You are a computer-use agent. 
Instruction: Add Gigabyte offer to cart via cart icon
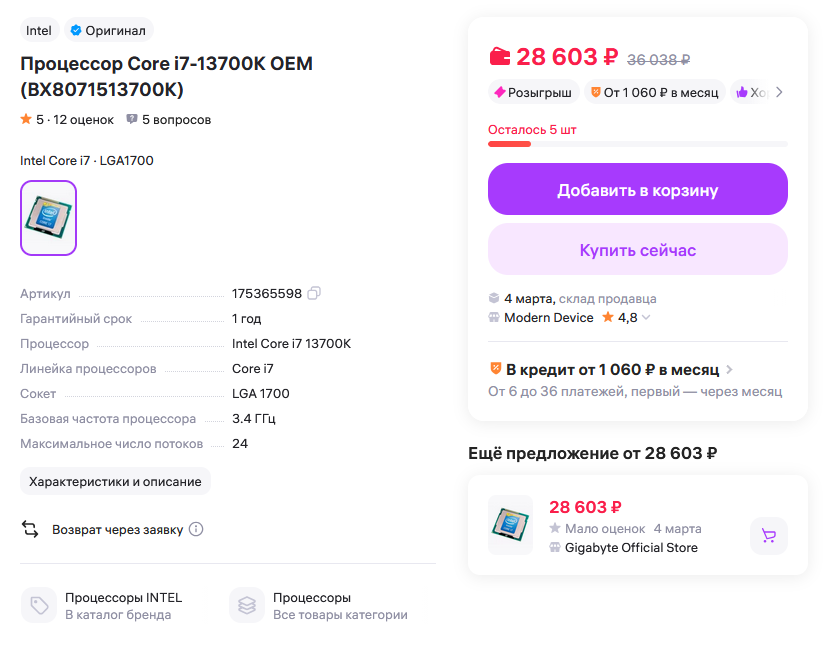tap(768, 535)
